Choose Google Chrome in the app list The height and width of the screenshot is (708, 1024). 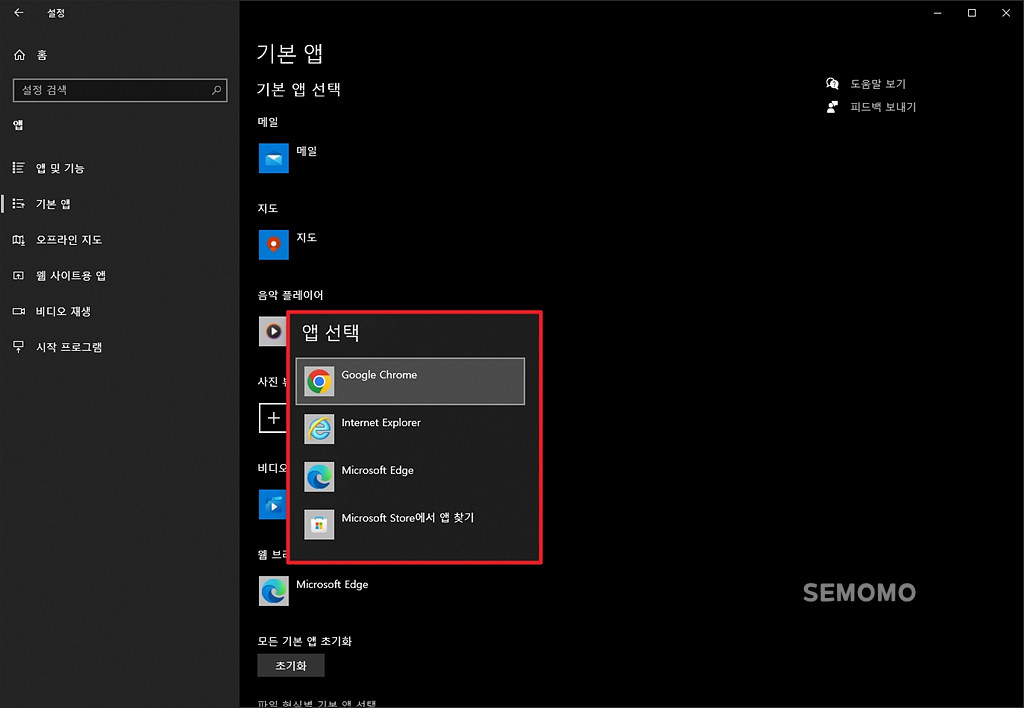point(410,381)
